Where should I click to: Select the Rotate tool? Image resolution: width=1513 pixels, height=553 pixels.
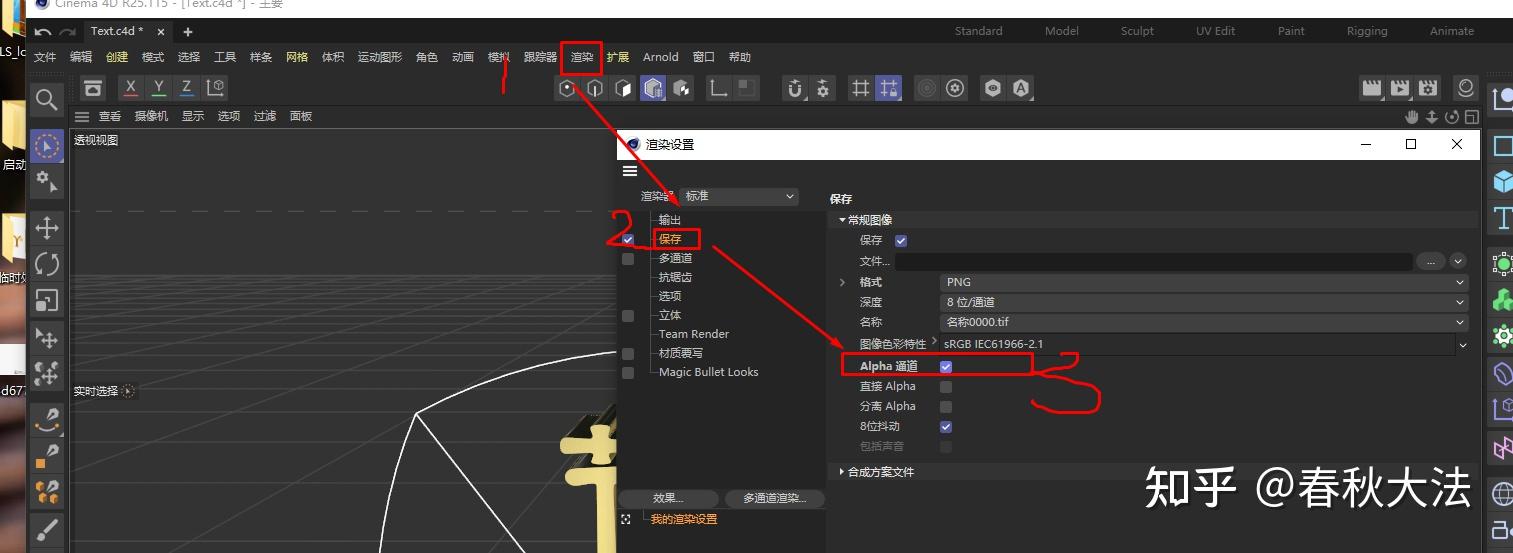tap(46, 264)
